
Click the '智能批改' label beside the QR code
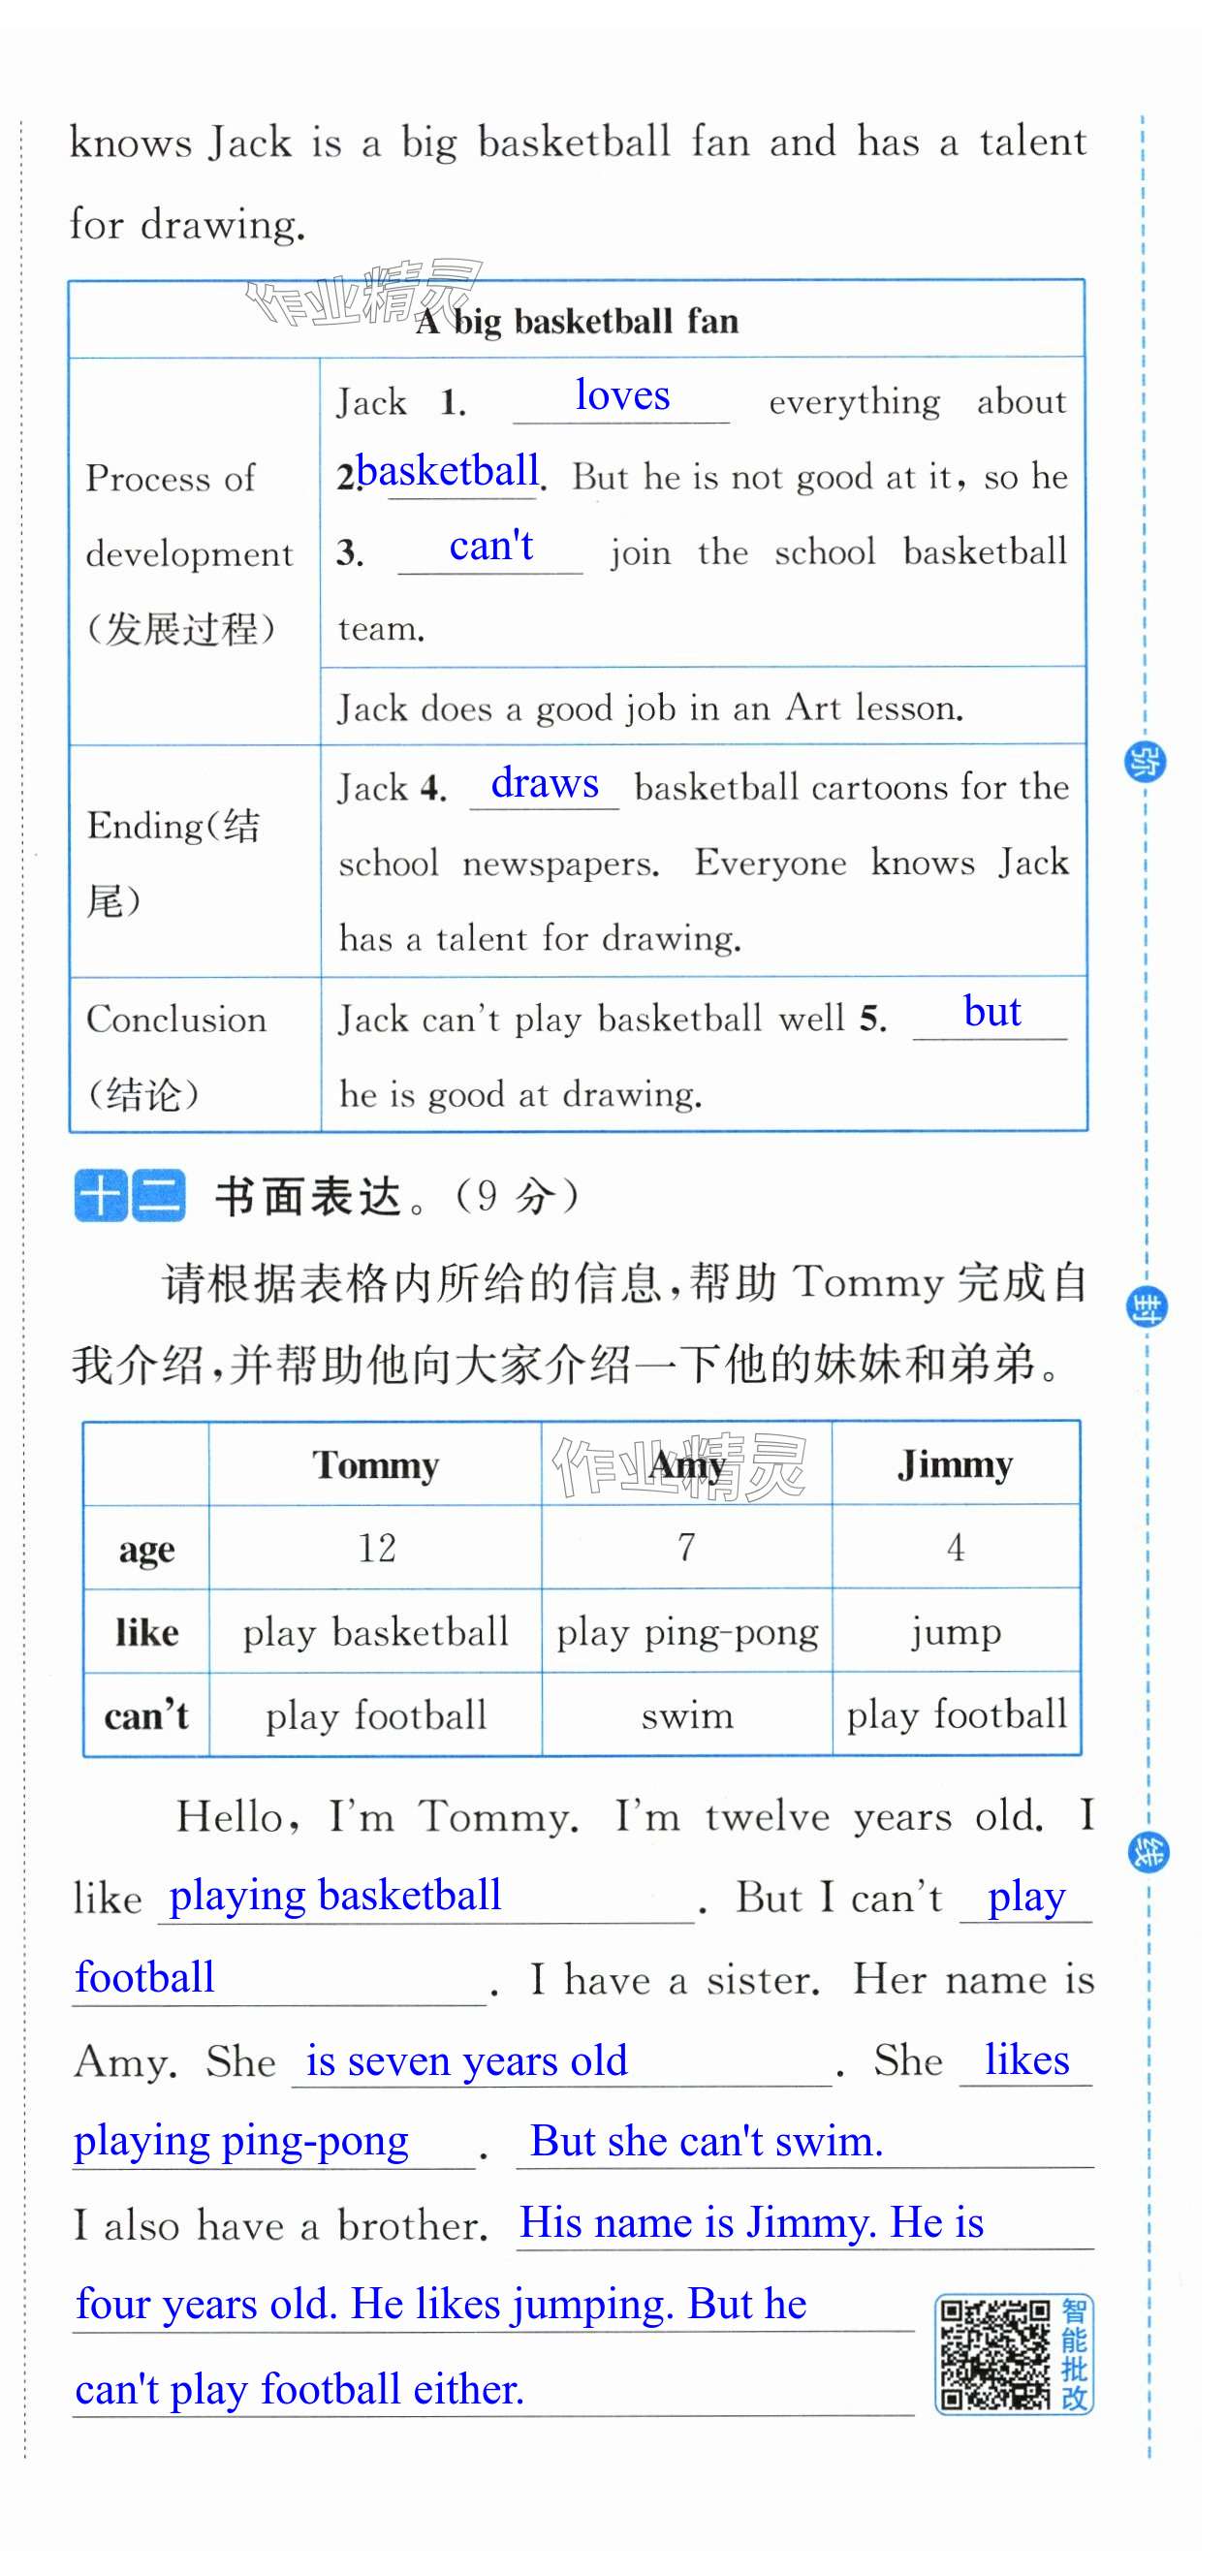click(x=1074, y=2354)
